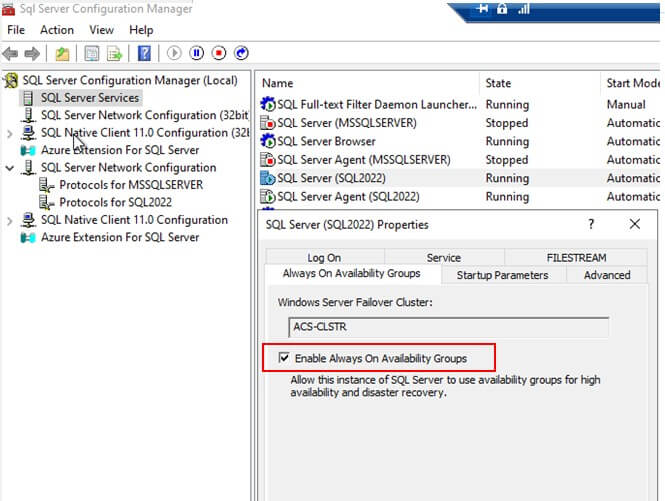Click the Protocols for SQL2022 icon
Viewport: 665px width, 501px height.
[x=46, y=203]
